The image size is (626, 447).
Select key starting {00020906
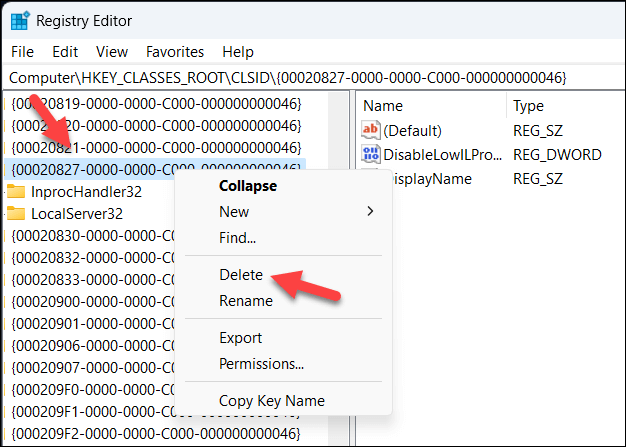(93, 346)
